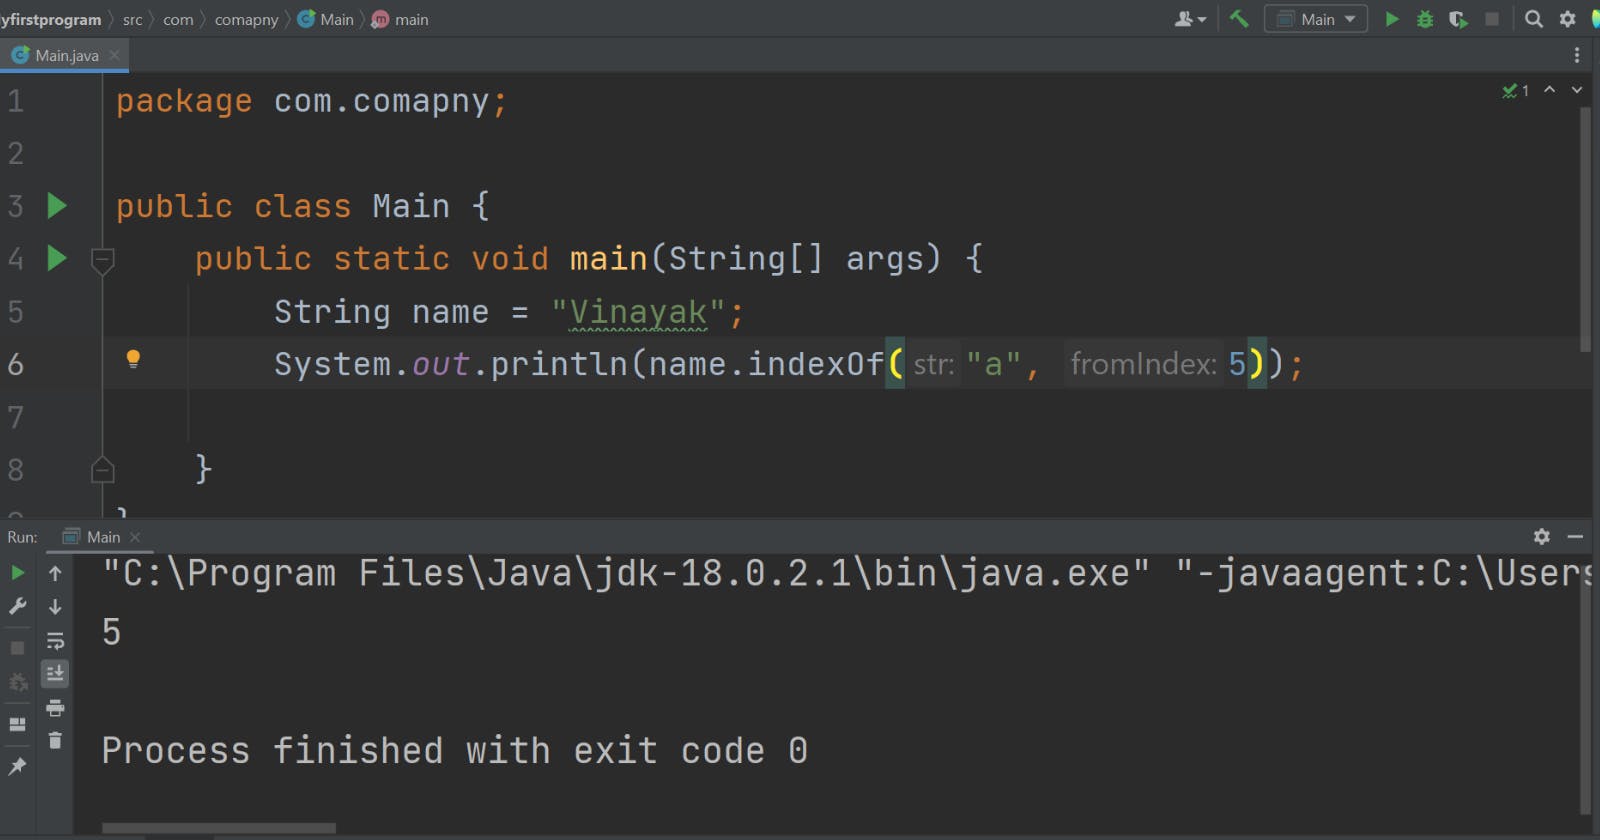This screenshot has width=1600, height=840.
Task: Click run gutter arrow beside main method
Action: [57, 258]
